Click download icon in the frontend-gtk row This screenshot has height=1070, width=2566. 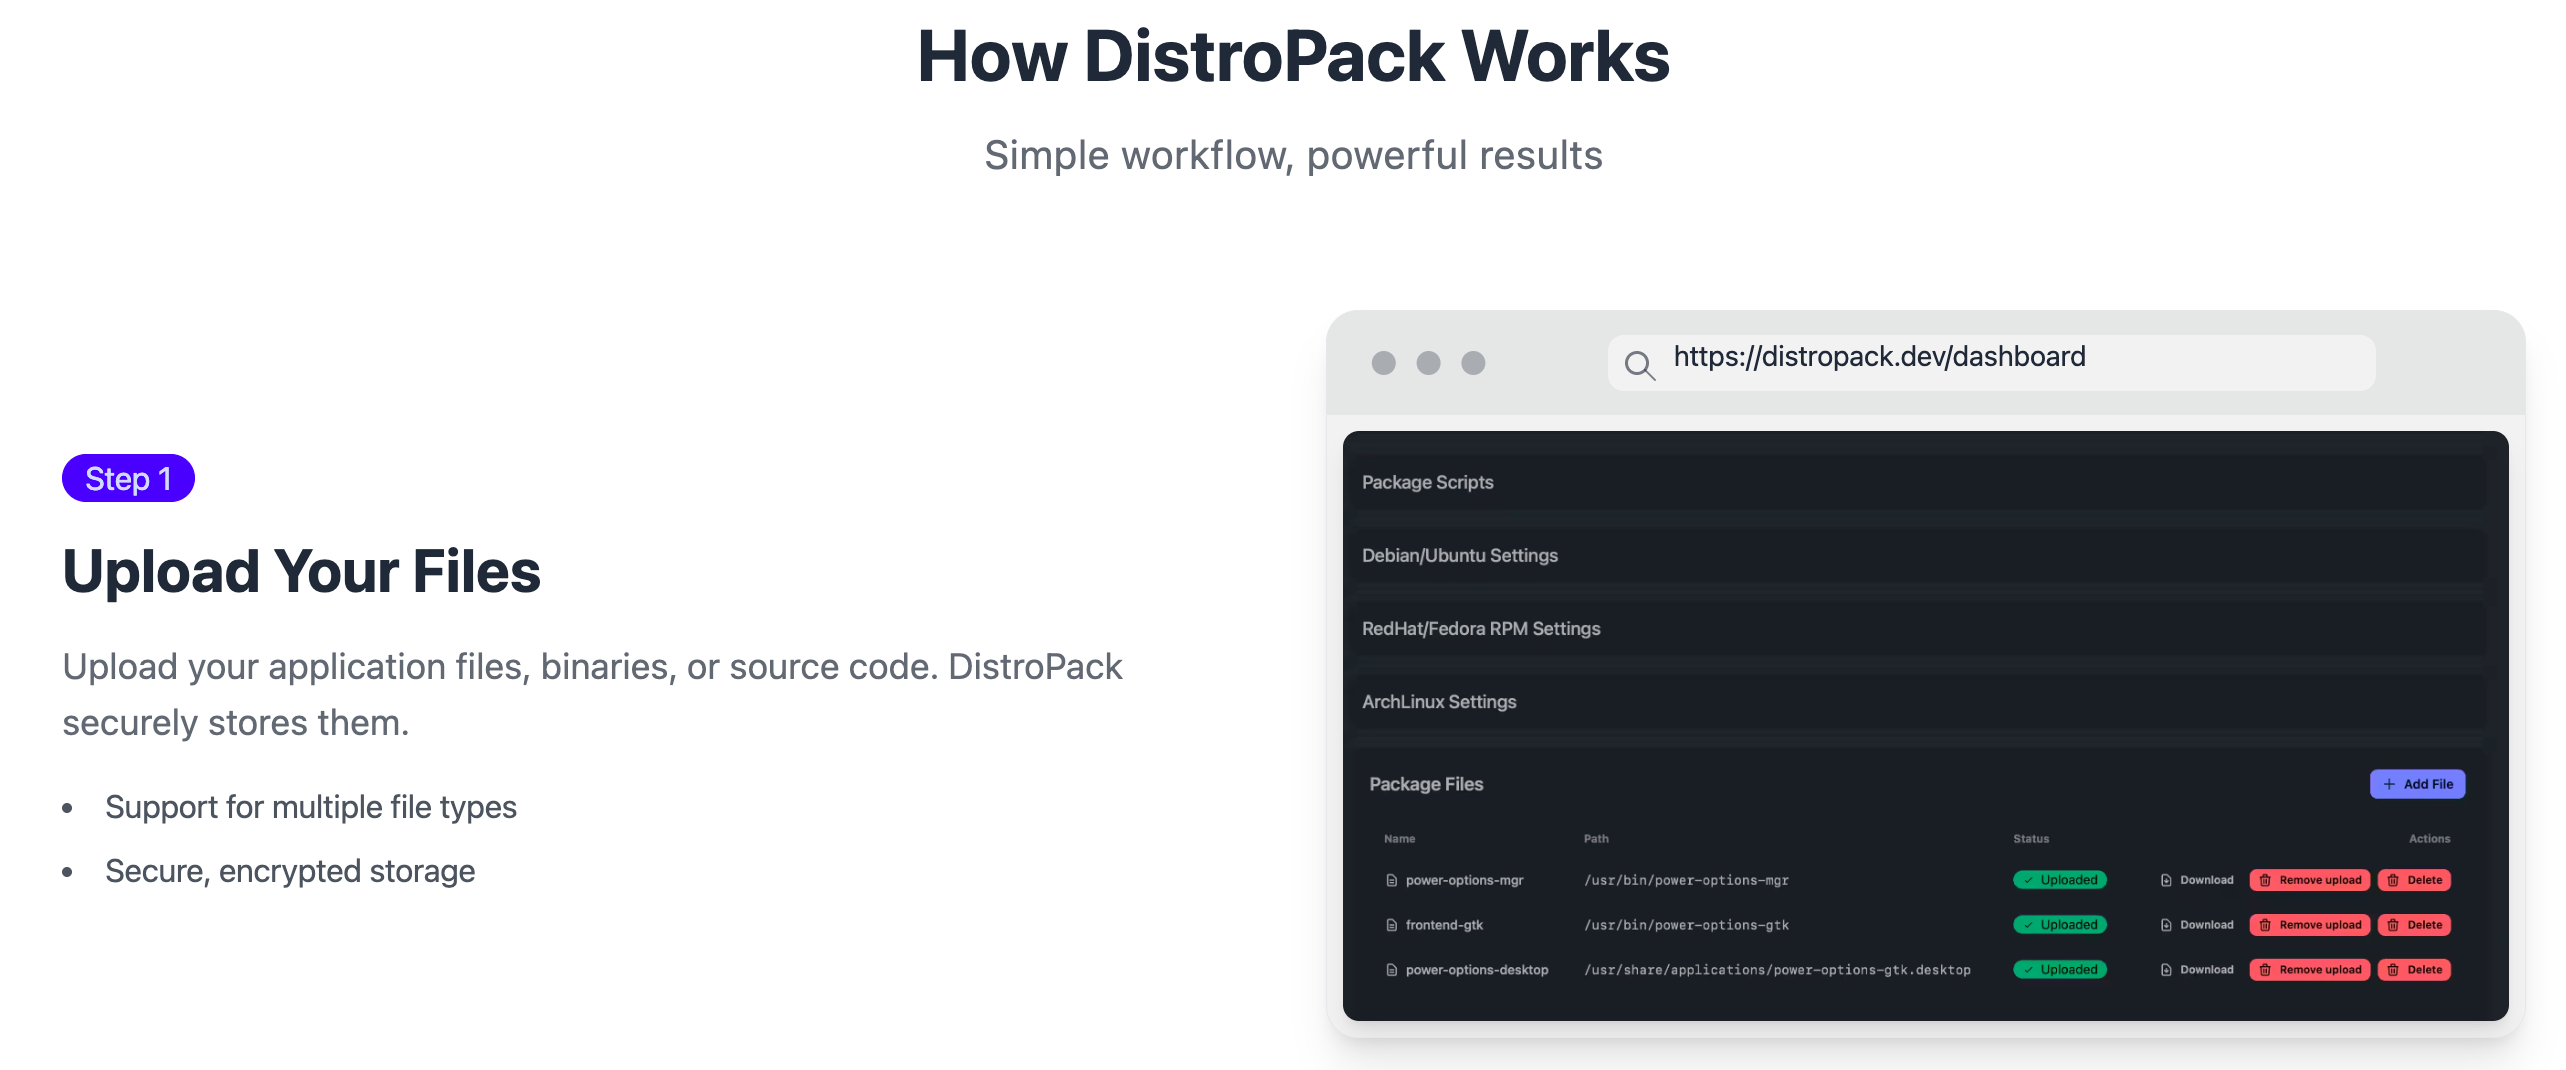pos(2166,925)
